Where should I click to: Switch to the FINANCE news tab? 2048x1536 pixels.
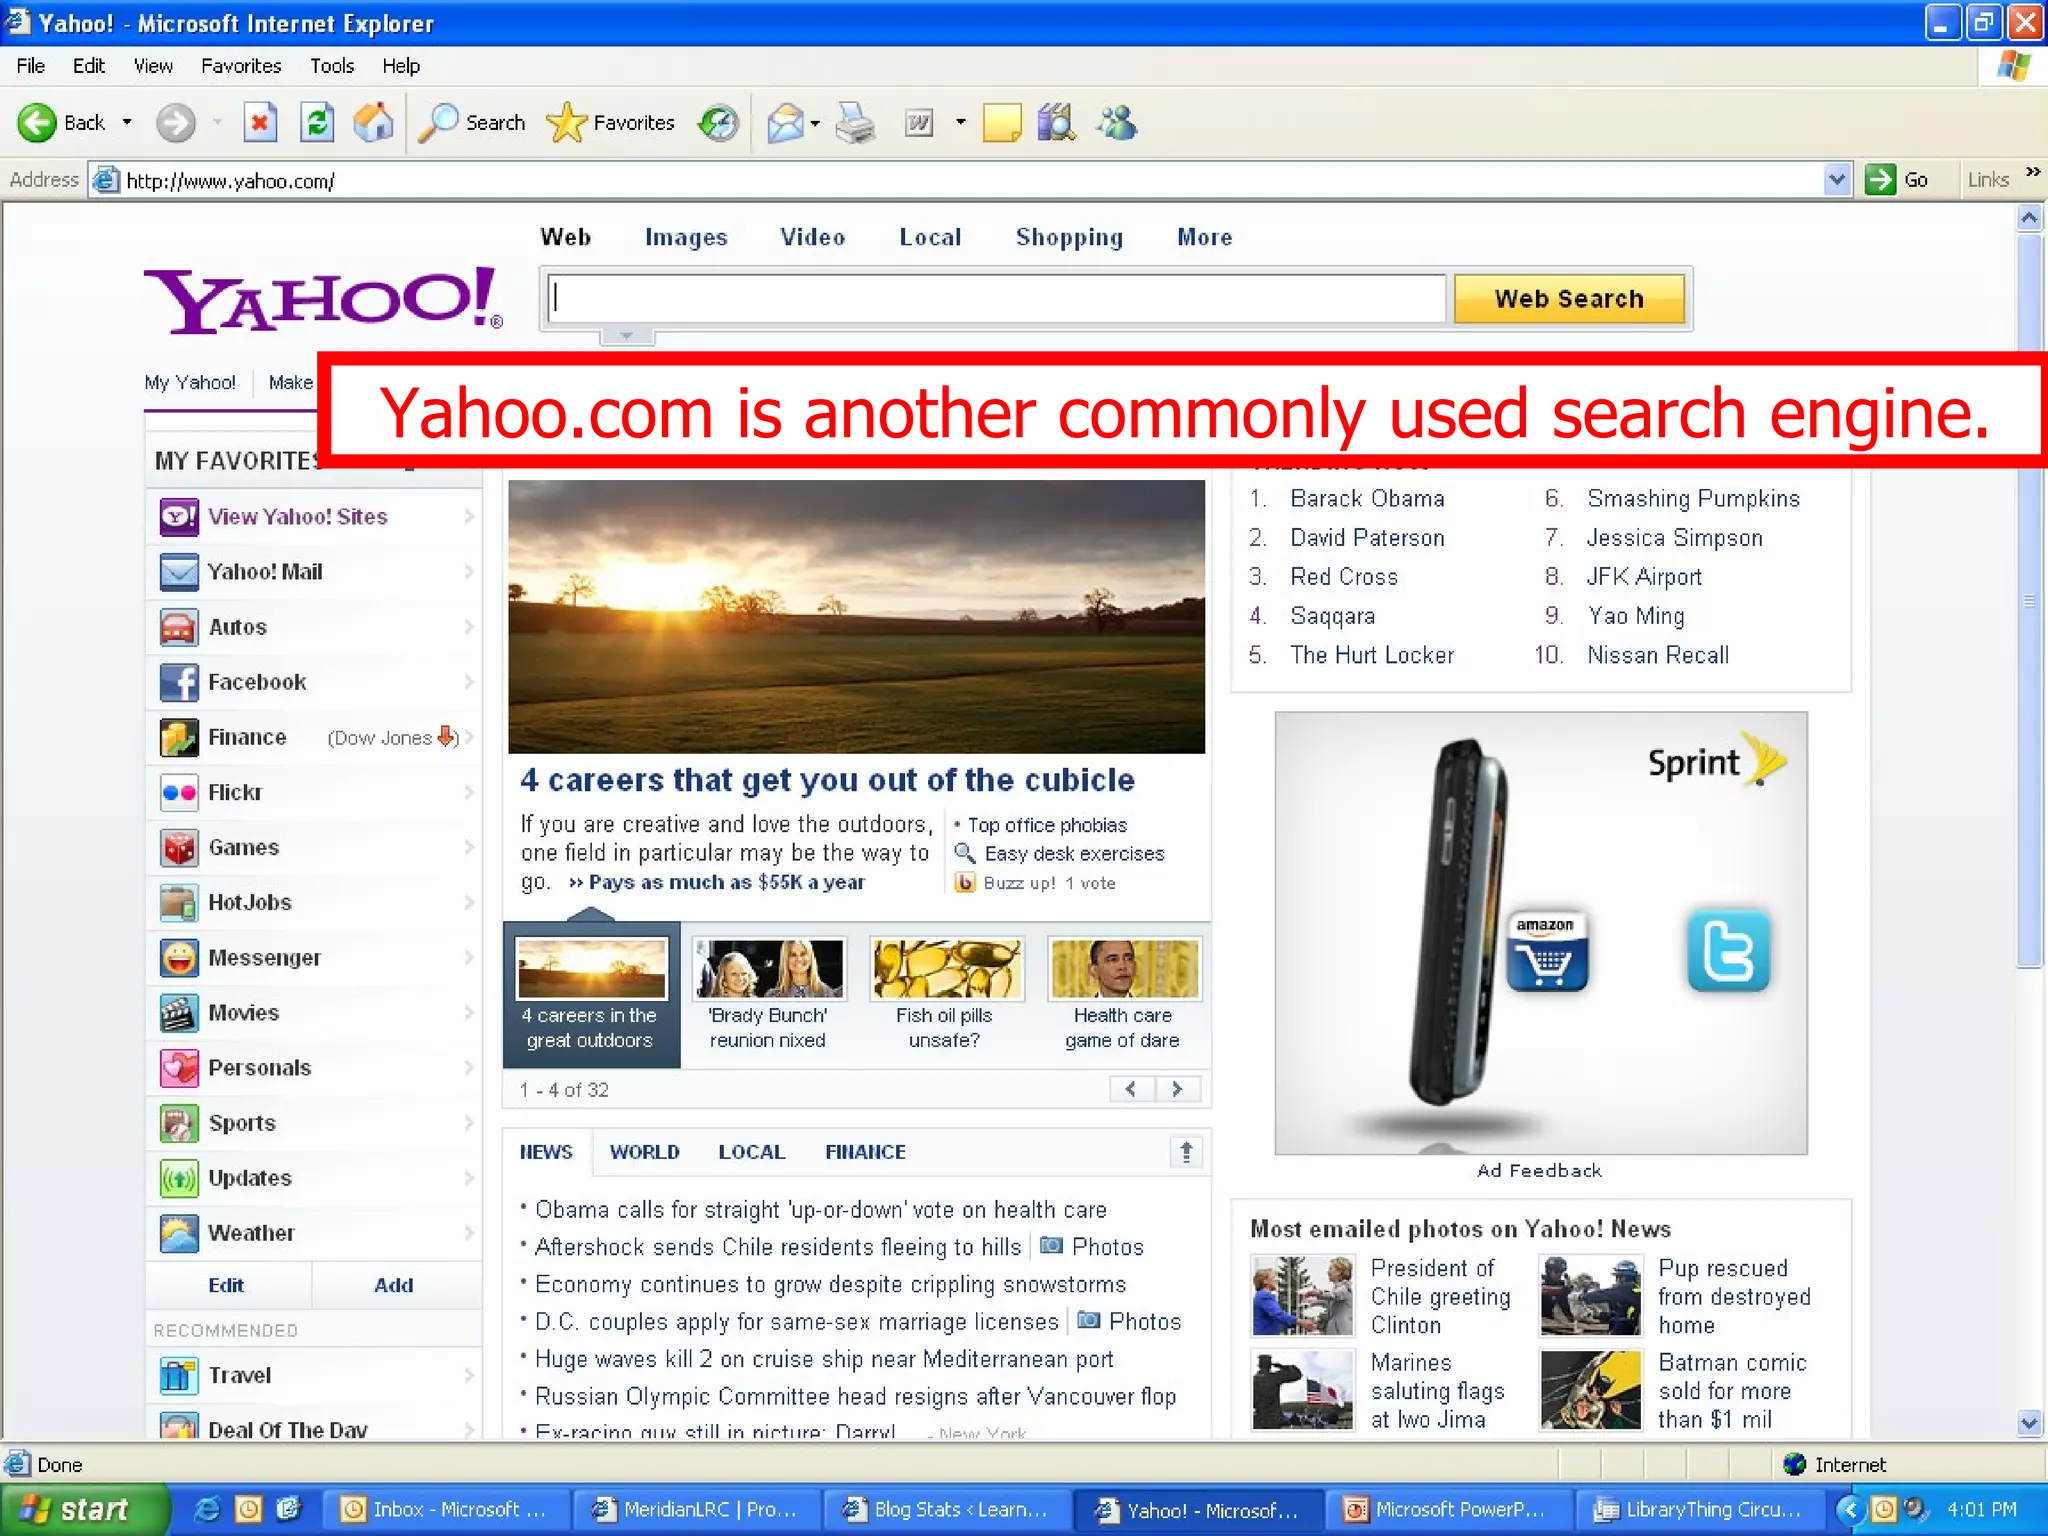[866, 1152]
